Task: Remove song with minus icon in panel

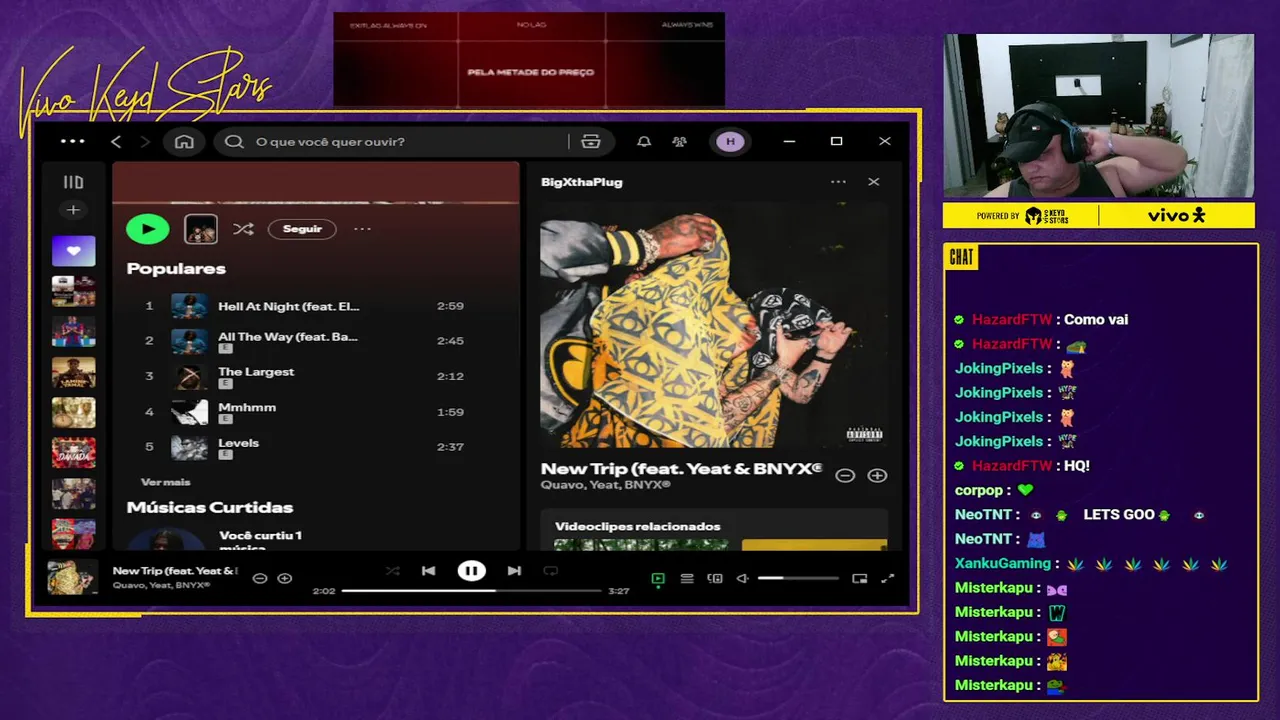Action: [845, 476]
